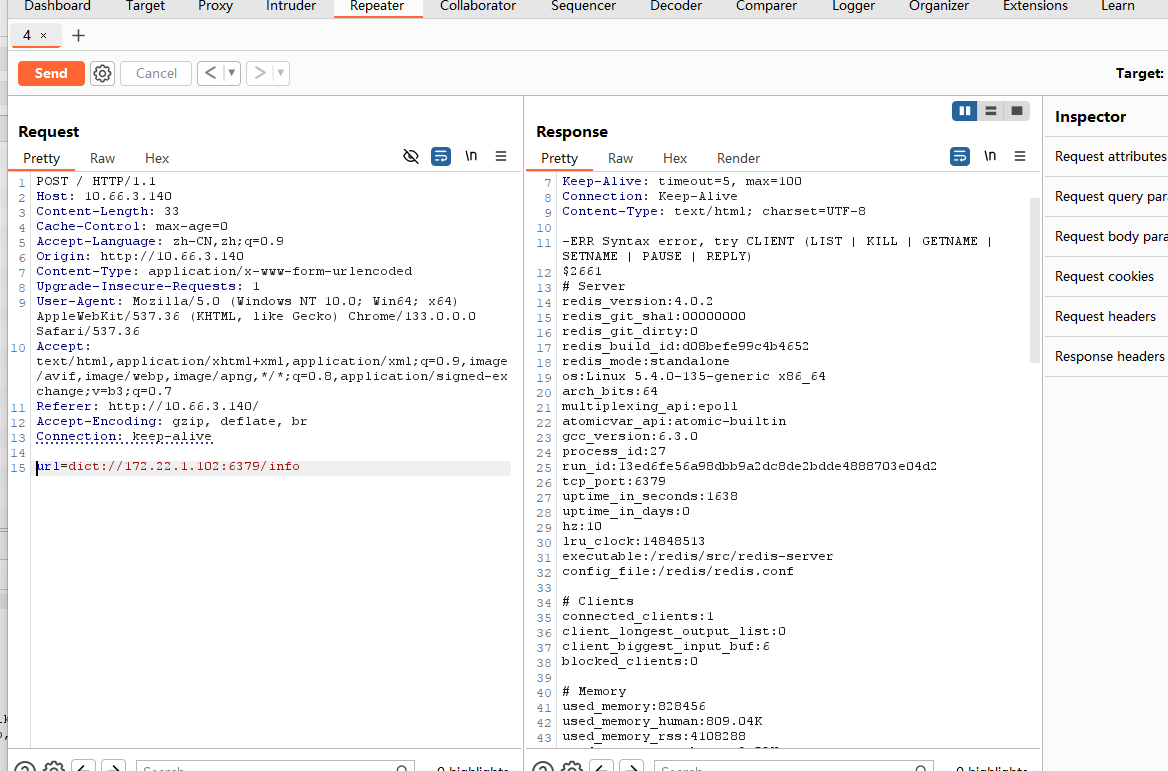This screenshot has width=1168, height=771.
Task: Switch Response view to Render
Action: (x=737, y=158)
